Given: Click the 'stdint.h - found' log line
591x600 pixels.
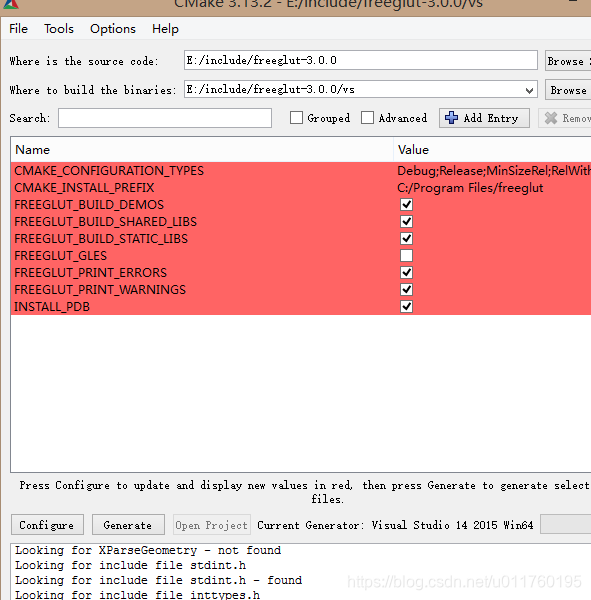Looking at the screenshot, I should [x=158, y=580].
